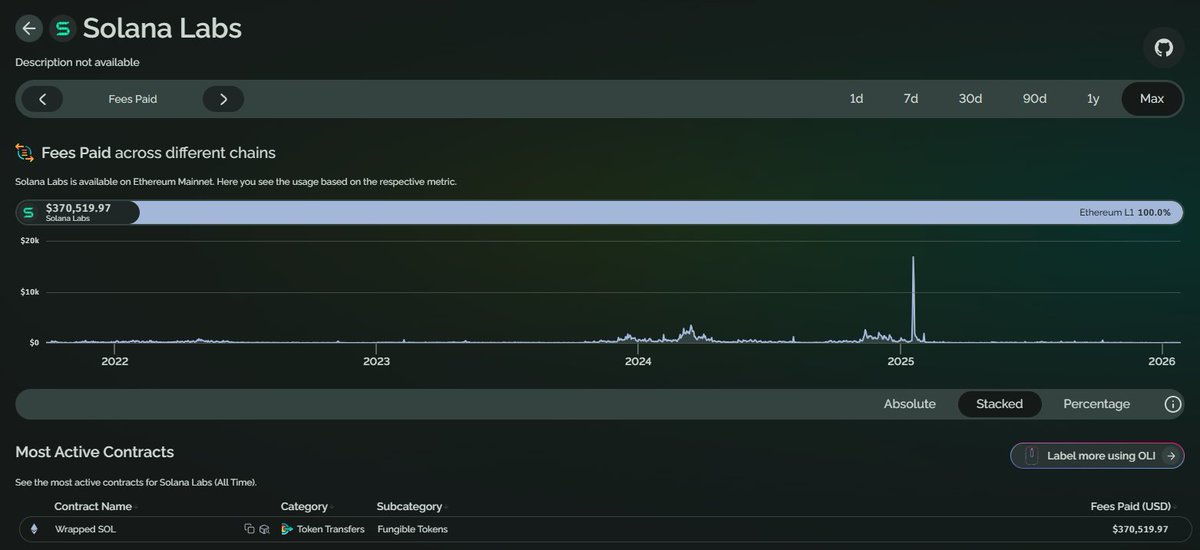Click the Wrapped SOL contract name

click(85, 529)
